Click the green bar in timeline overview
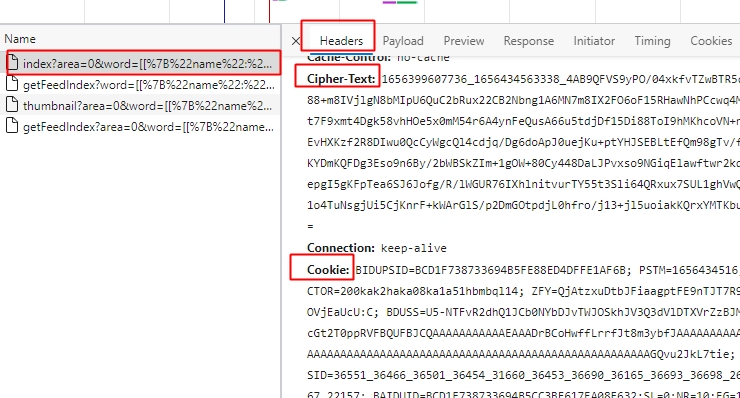Image resolution: width=740 pixels, height=398 pixels. click(407, 2)
